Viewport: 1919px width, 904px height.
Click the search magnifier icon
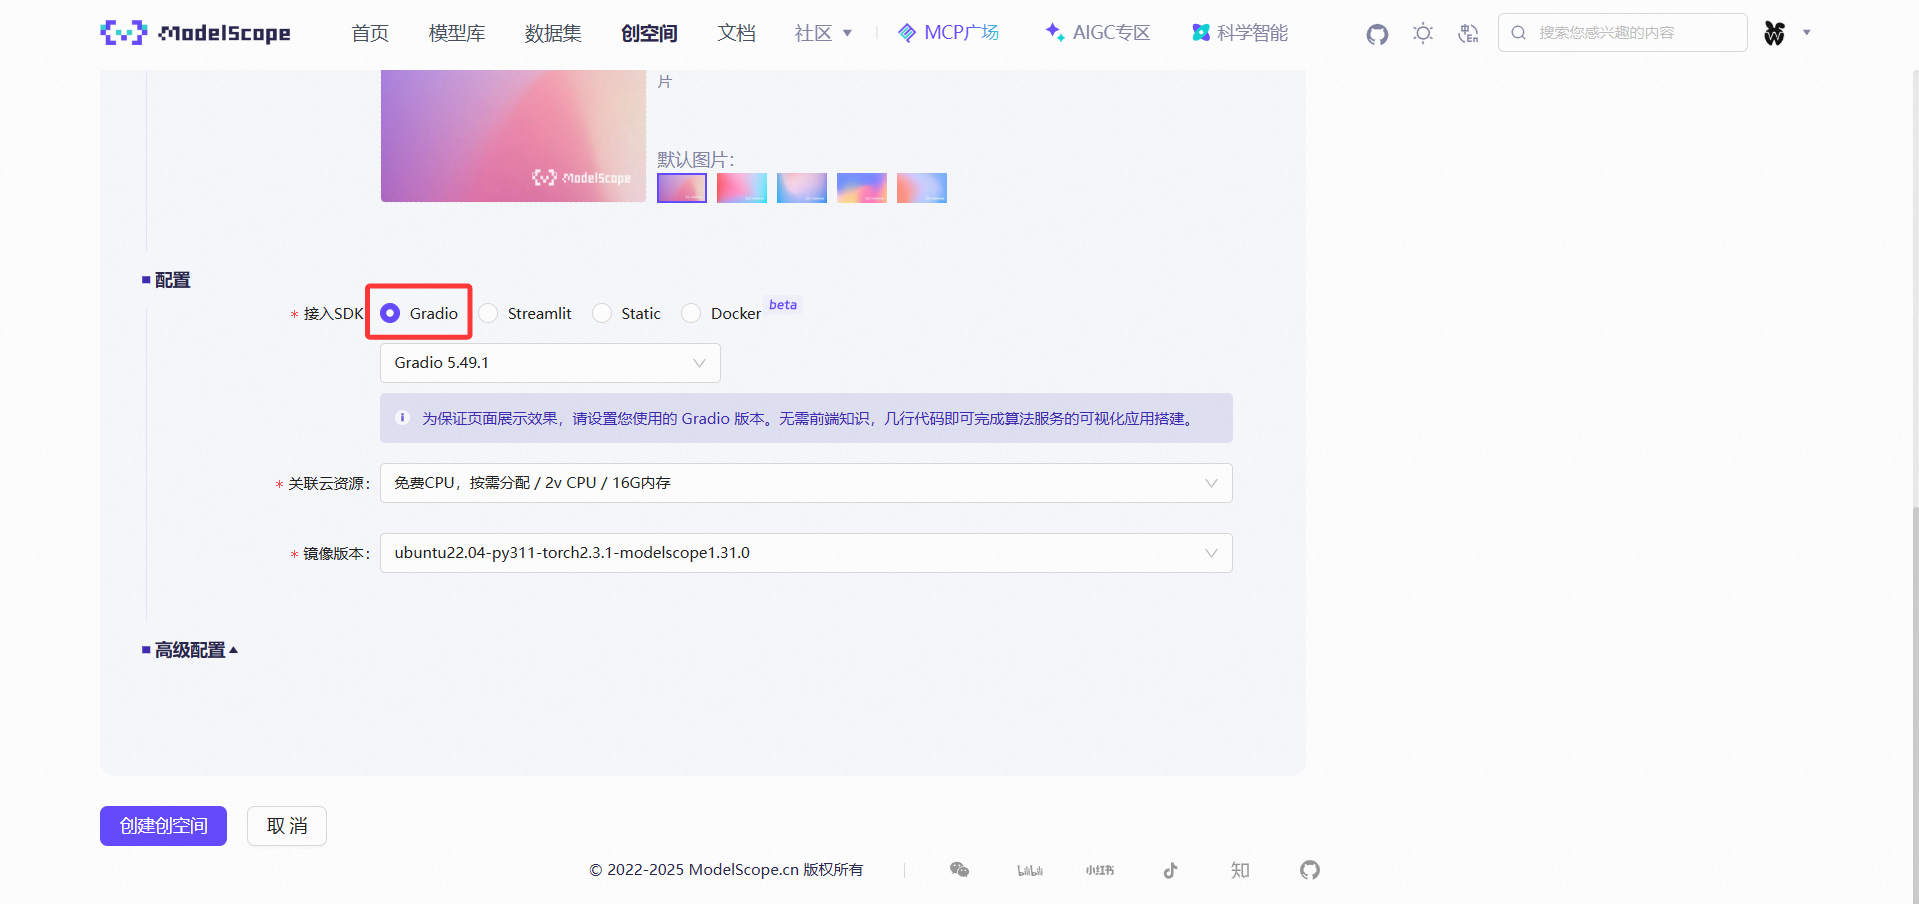(x=1518, y=33)
